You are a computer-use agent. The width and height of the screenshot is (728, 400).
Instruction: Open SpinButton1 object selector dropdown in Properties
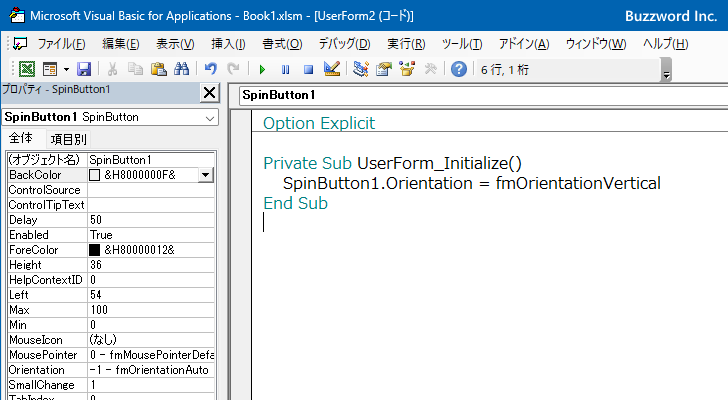pos(210,117)
